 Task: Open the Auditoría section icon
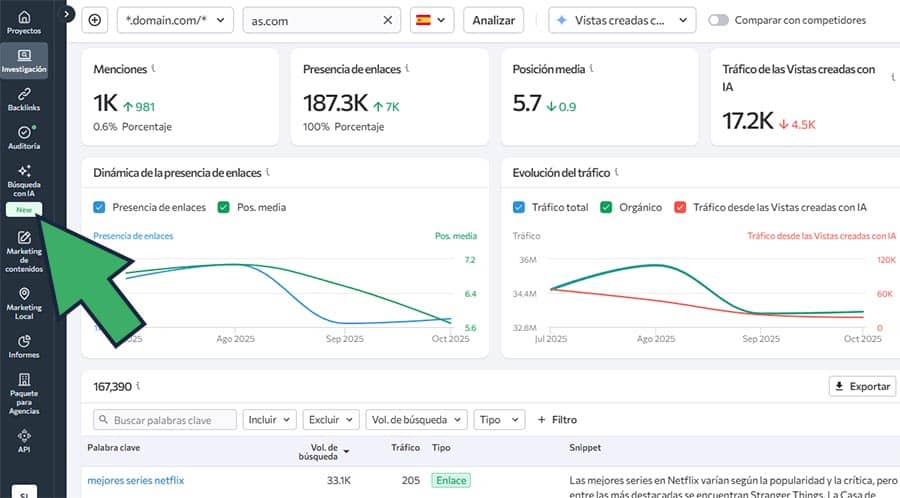click(24, 137)
